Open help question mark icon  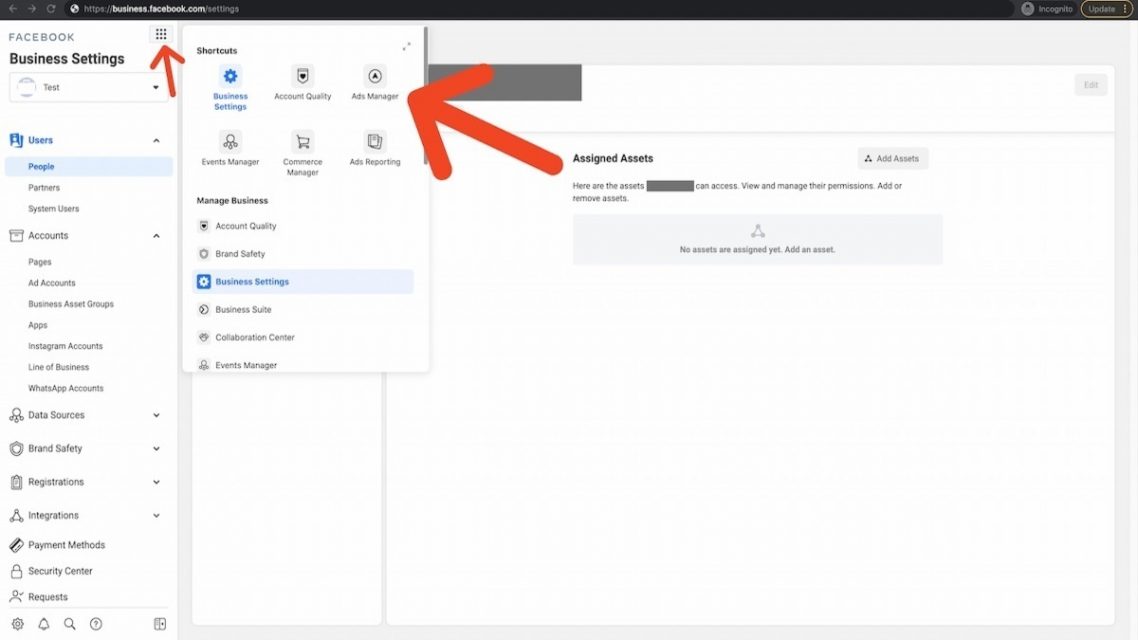[x=96, y=624]
